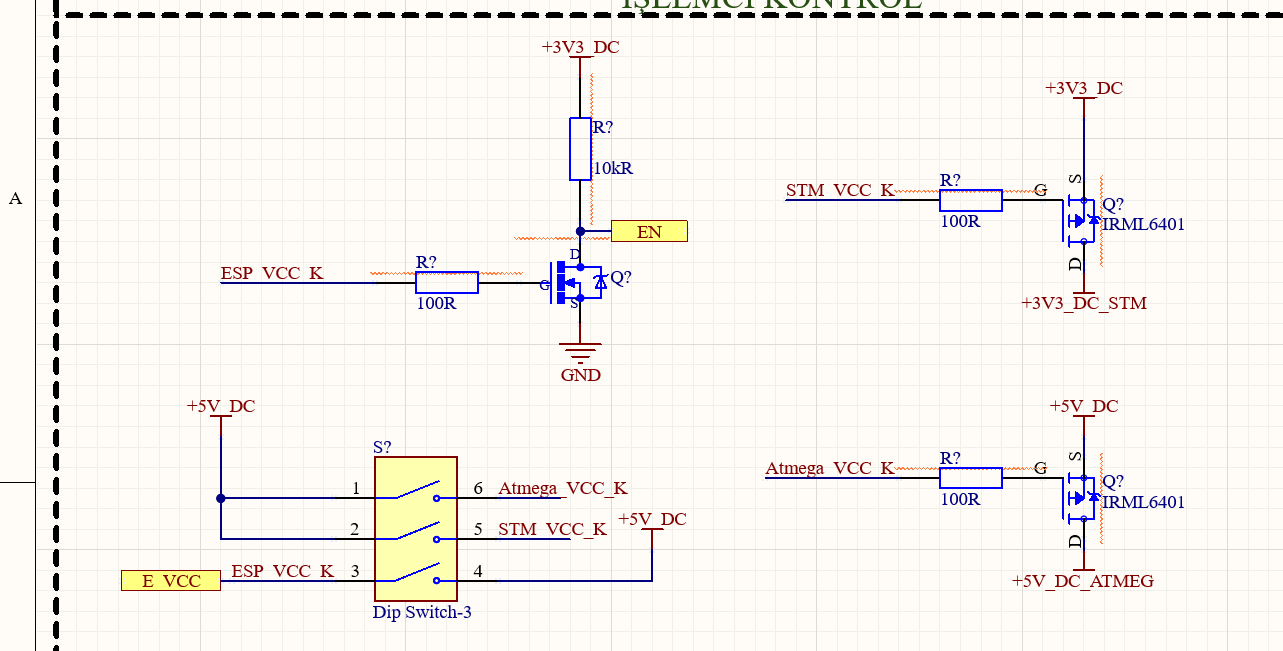Click the Atmega_VCC_K net label beside the 100R resistor
This screenshot has width=1283, height=651.
pyautogui.click(x=830, y=468)
